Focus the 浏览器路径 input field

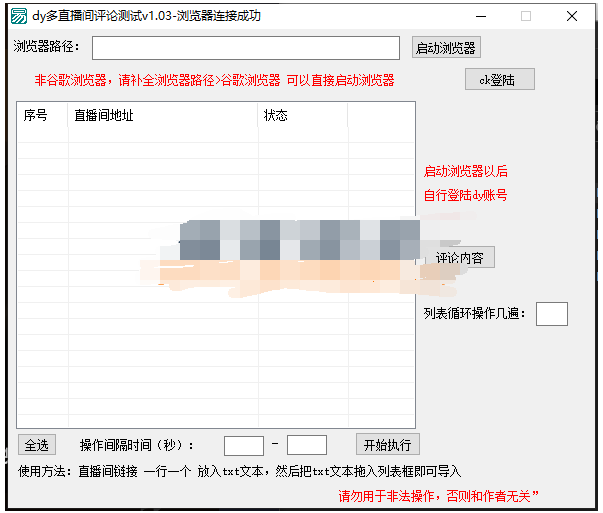[x=246, y=48]
